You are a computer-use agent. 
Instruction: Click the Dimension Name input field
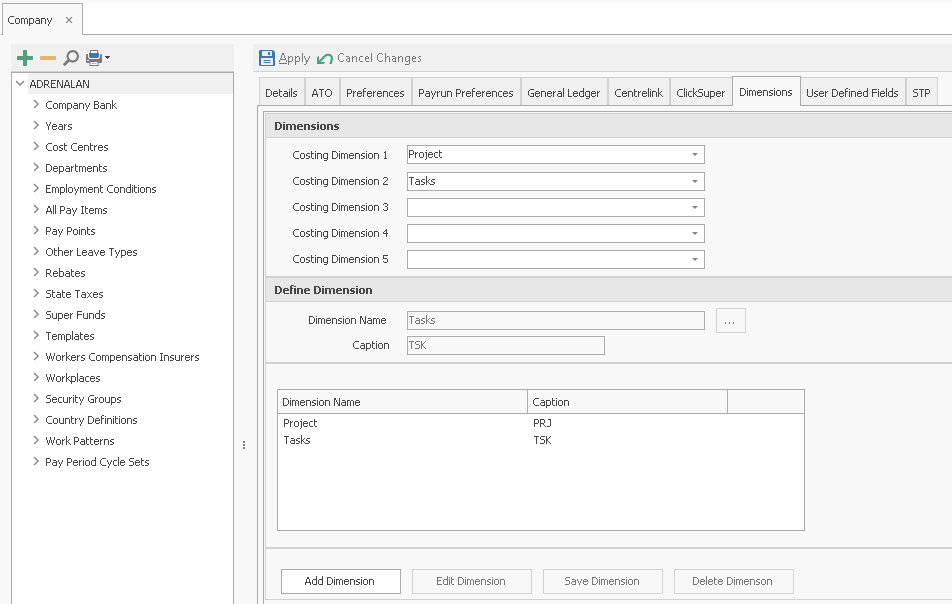point(556,321)
